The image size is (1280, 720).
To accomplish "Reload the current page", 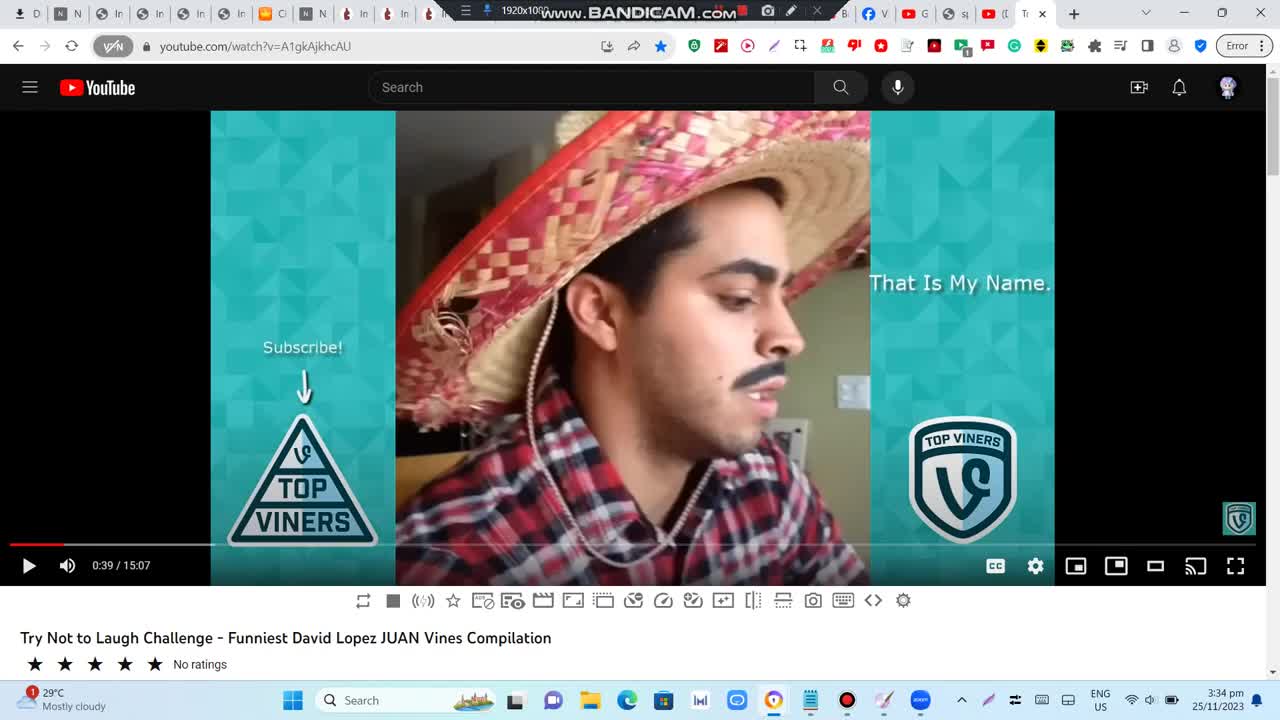I will point(72,46).
